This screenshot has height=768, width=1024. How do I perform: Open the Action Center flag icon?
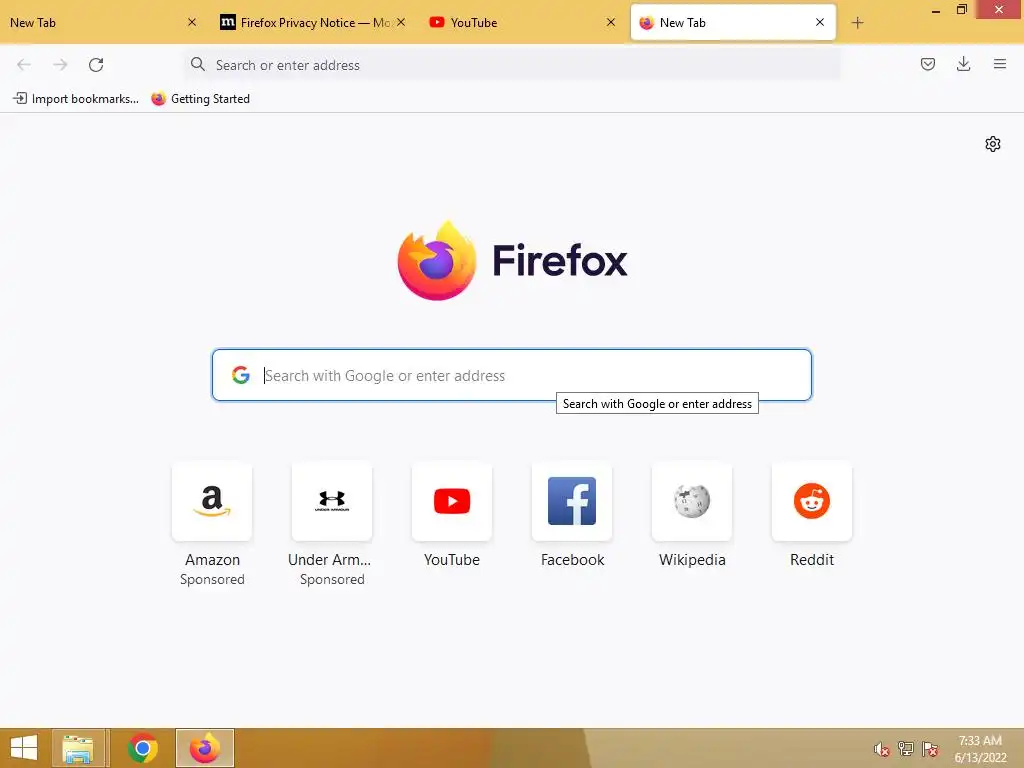930,749
